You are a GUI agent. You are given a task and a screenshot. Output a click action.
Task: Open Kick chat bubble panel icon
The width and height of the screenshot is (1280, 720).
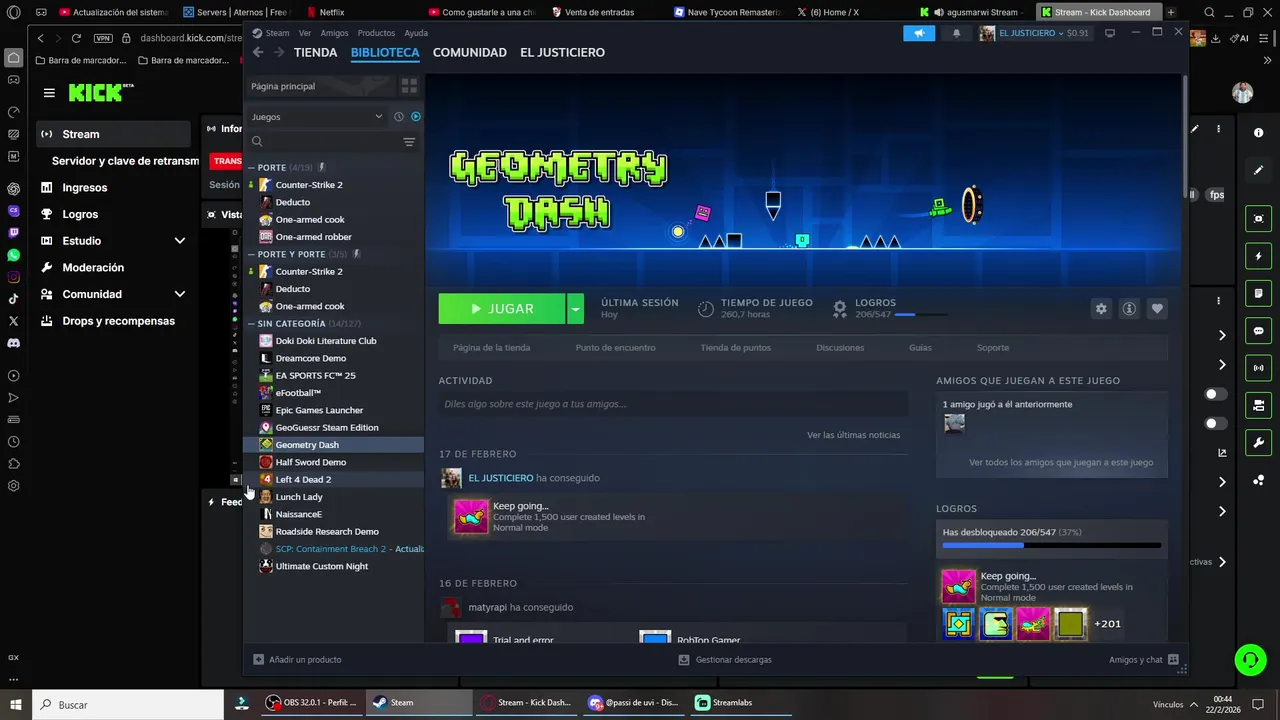click(x=1258, y=331)
